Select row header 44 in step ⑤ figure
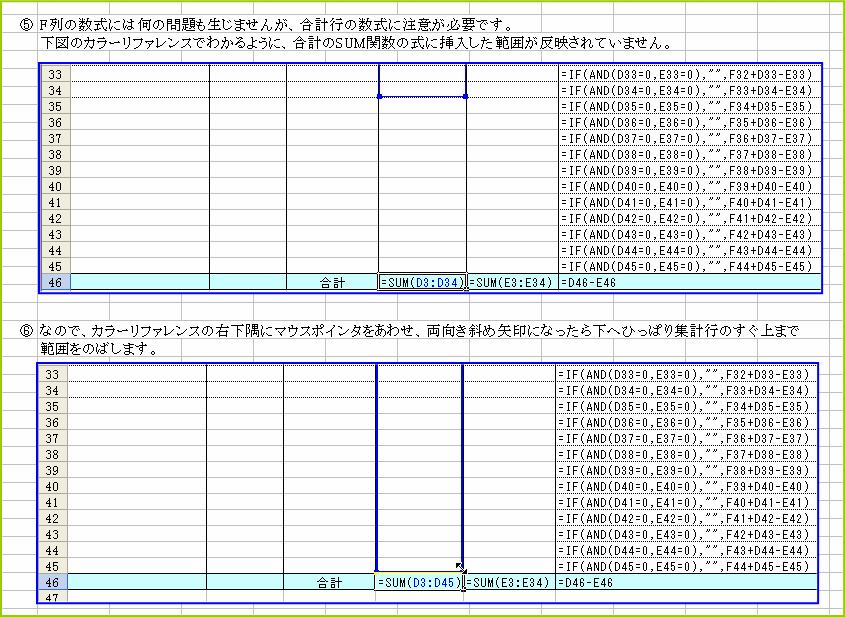Screen dimensions: 845x617 [56, 251]
